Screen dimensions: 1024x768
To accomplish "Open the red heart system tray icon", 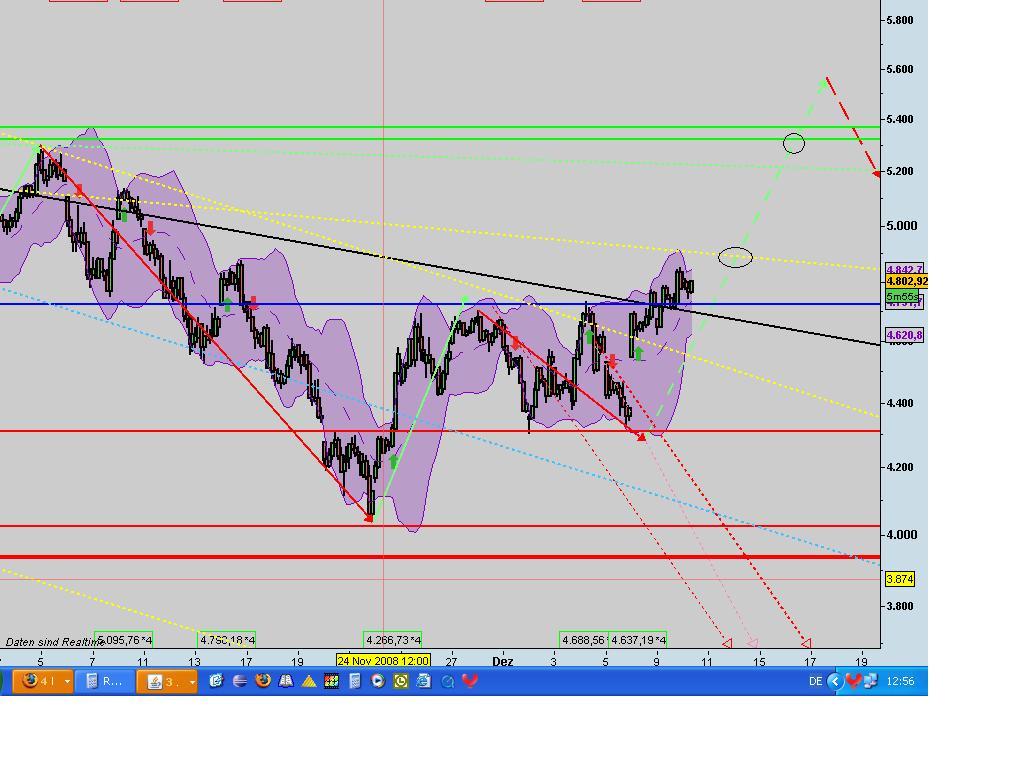I will point(853,681).
